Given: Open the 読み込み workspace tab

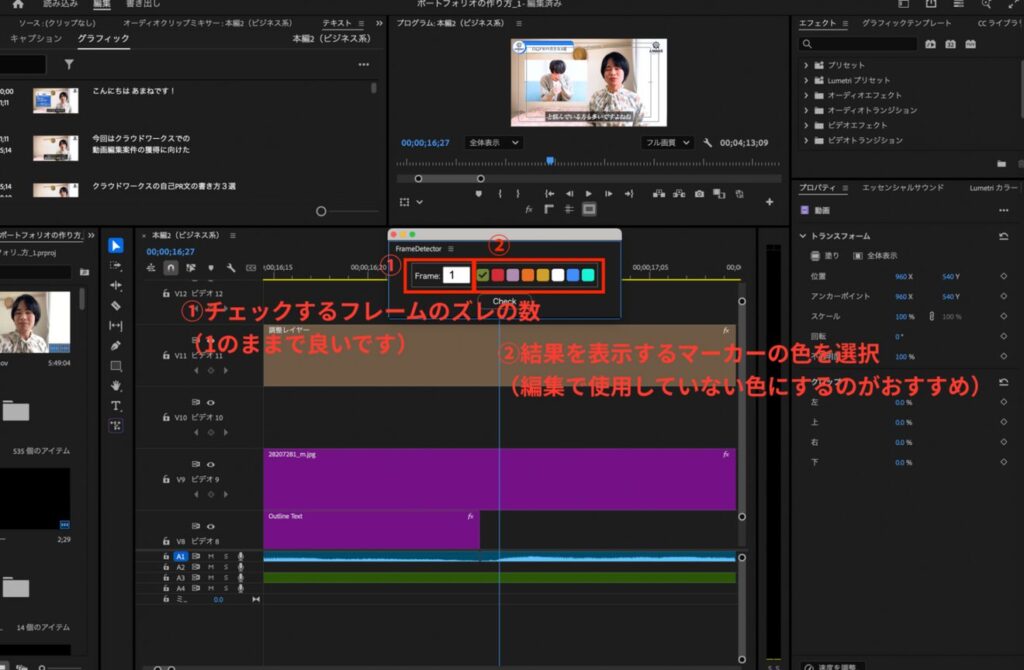Looking at the screenshot, I should 60,4.
